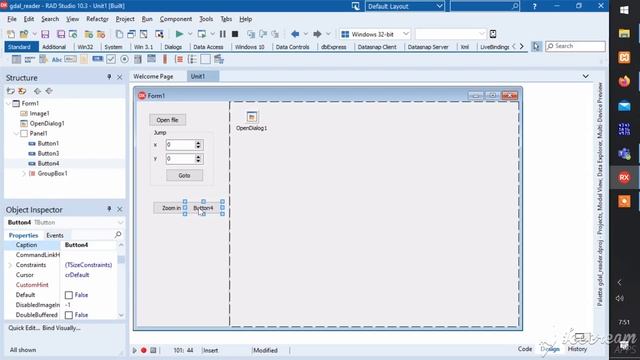Open the Refactor menu
Screen dimensions: 640x360
97,19
